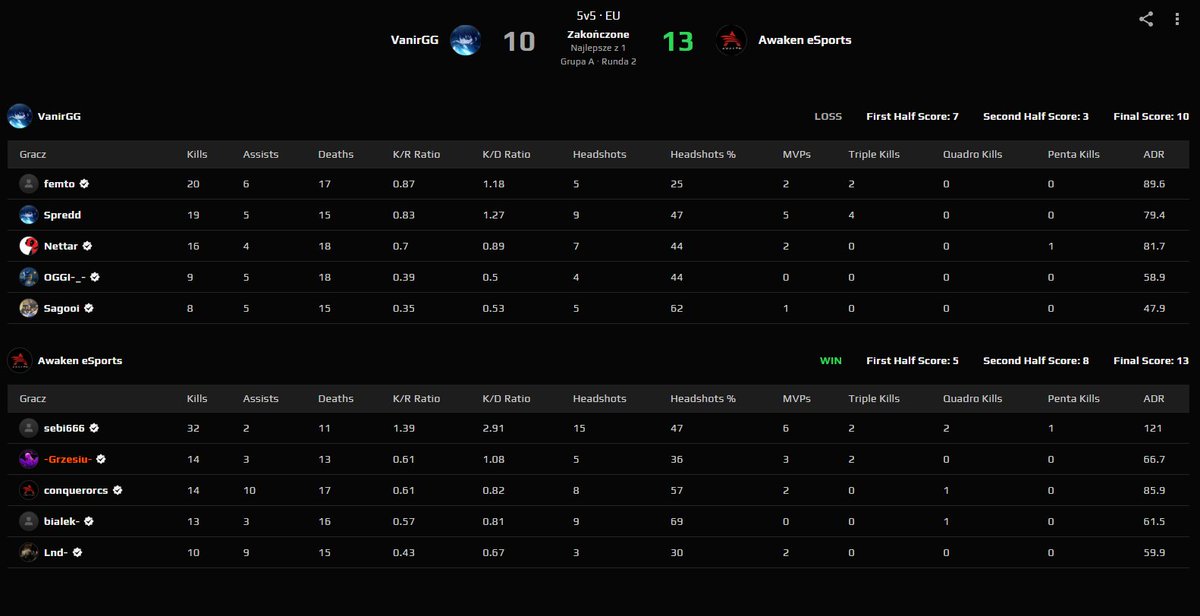1200x616 pixels.
Task: Click femto's ADR value 89.6
Action: click(x=1154, y=184)
